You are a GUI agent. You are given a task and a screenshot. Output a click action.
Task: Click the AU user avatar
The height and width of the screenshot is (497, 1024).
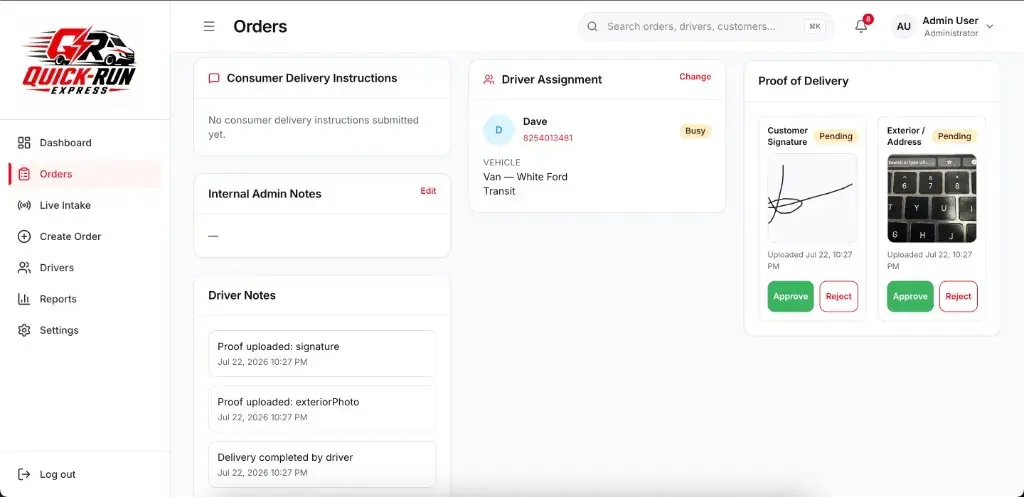tap(904, 27)
